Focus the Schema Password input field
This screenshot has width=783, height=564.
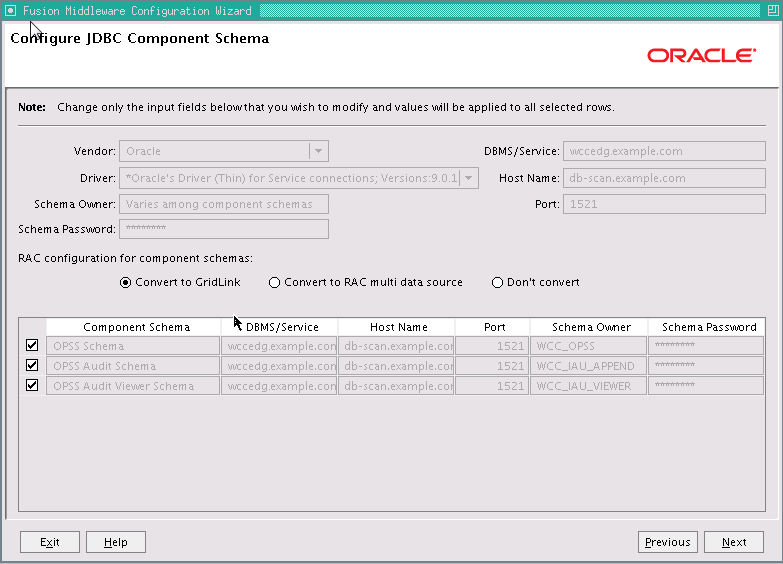[x=224, y=229]
